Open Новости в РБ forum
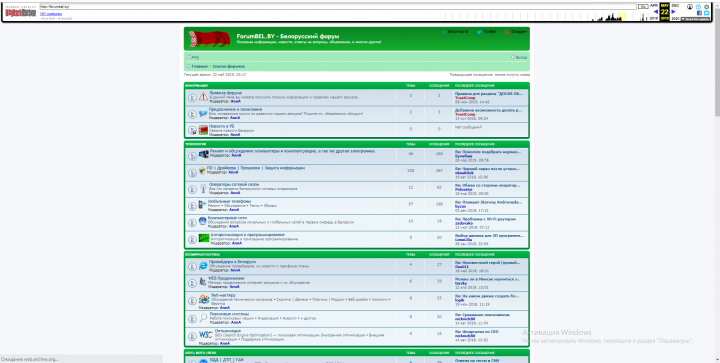720x363 pixels. coord(221,126)
